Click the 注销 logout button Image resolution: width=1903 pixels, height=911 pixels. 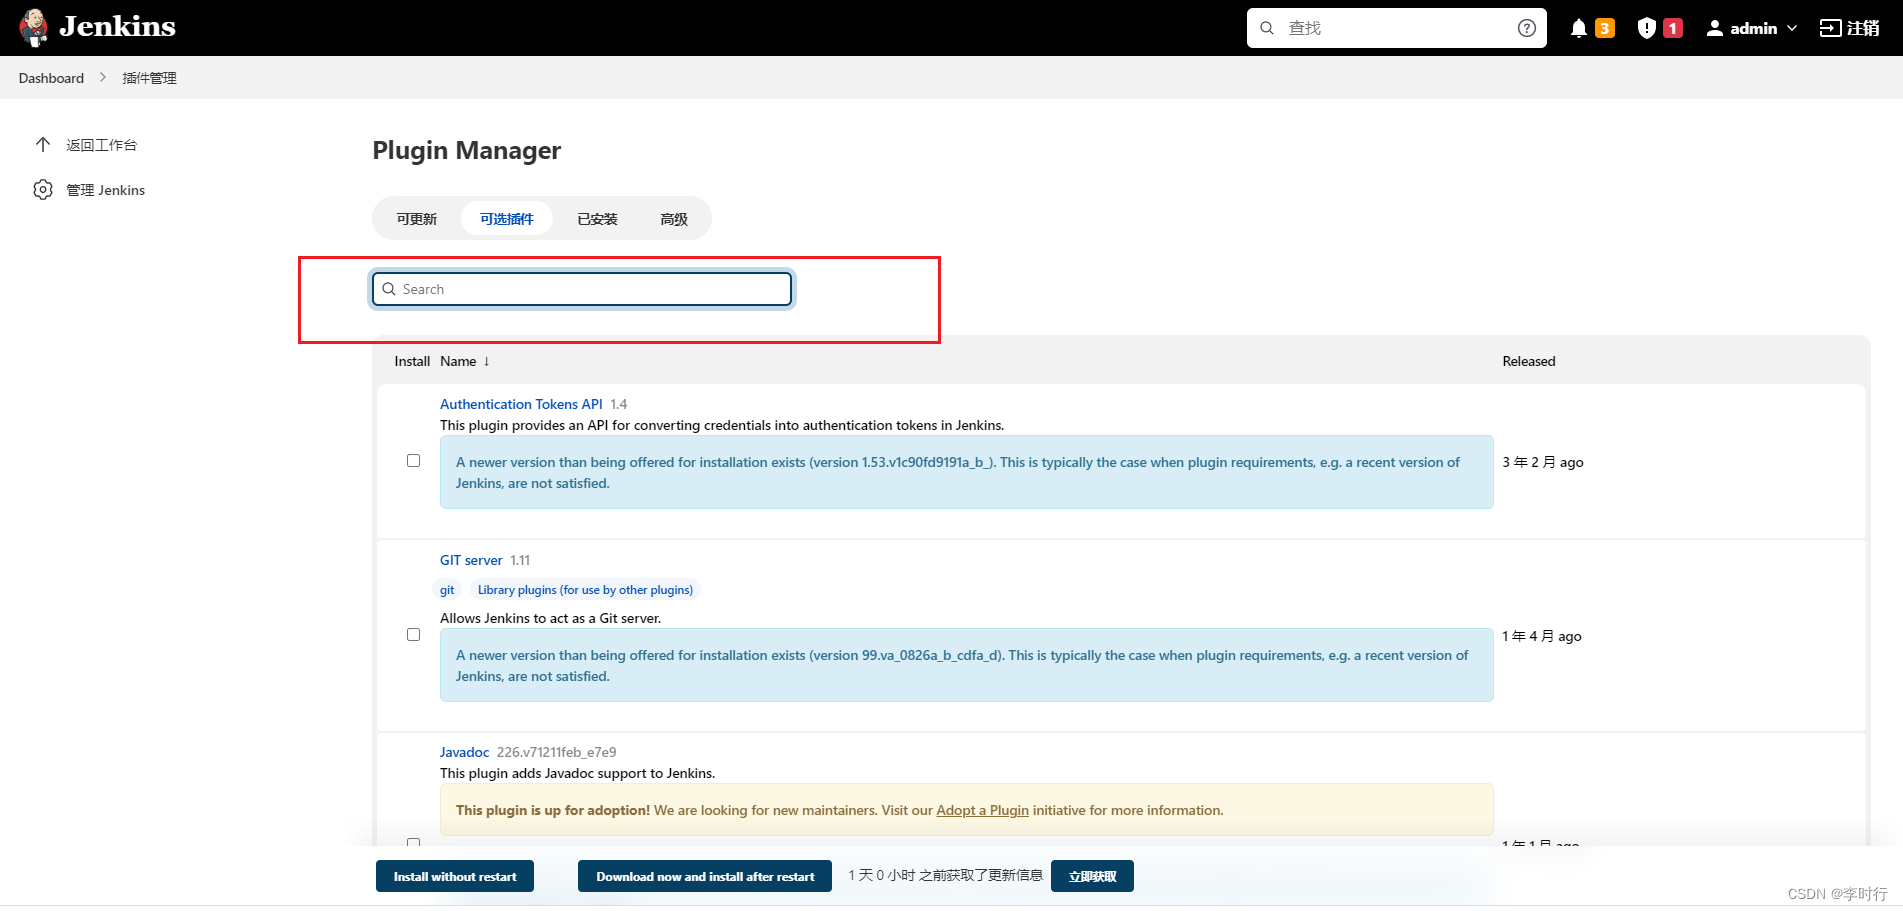[1849, 28]
